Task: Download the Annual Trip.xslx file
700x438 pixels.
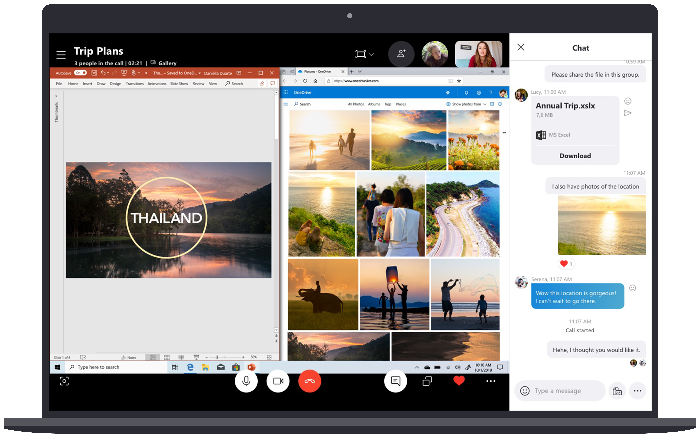Action: pos(575,156)
